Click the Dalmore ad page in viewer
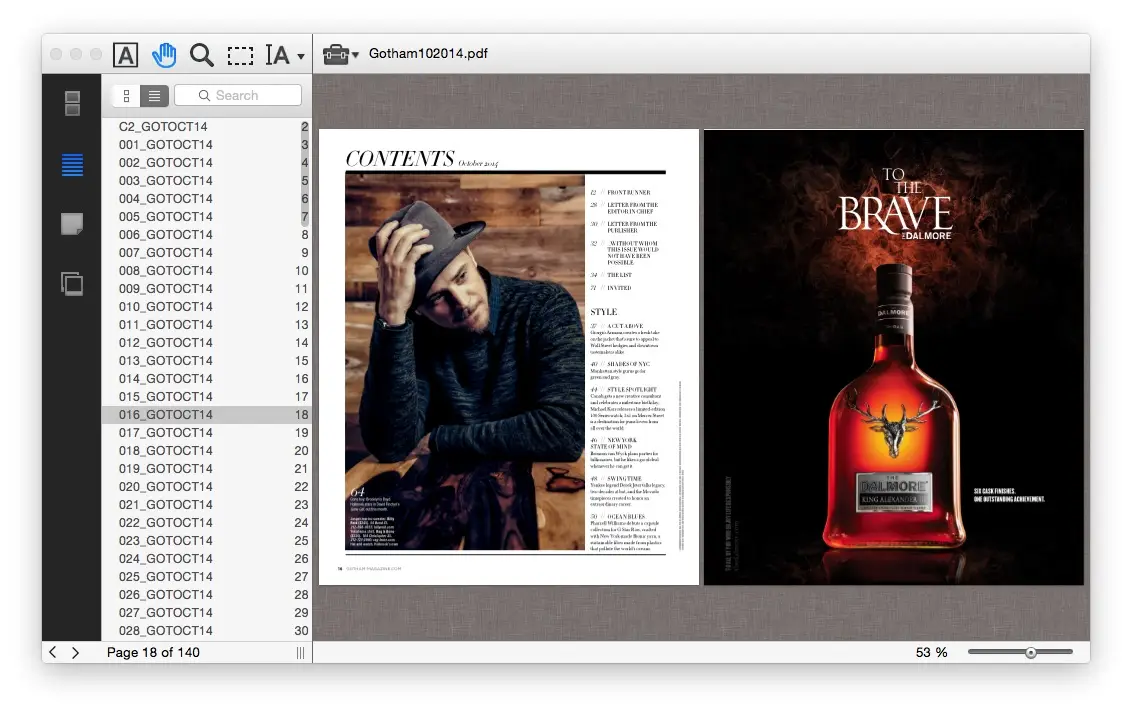 click(x=894, y=357)
